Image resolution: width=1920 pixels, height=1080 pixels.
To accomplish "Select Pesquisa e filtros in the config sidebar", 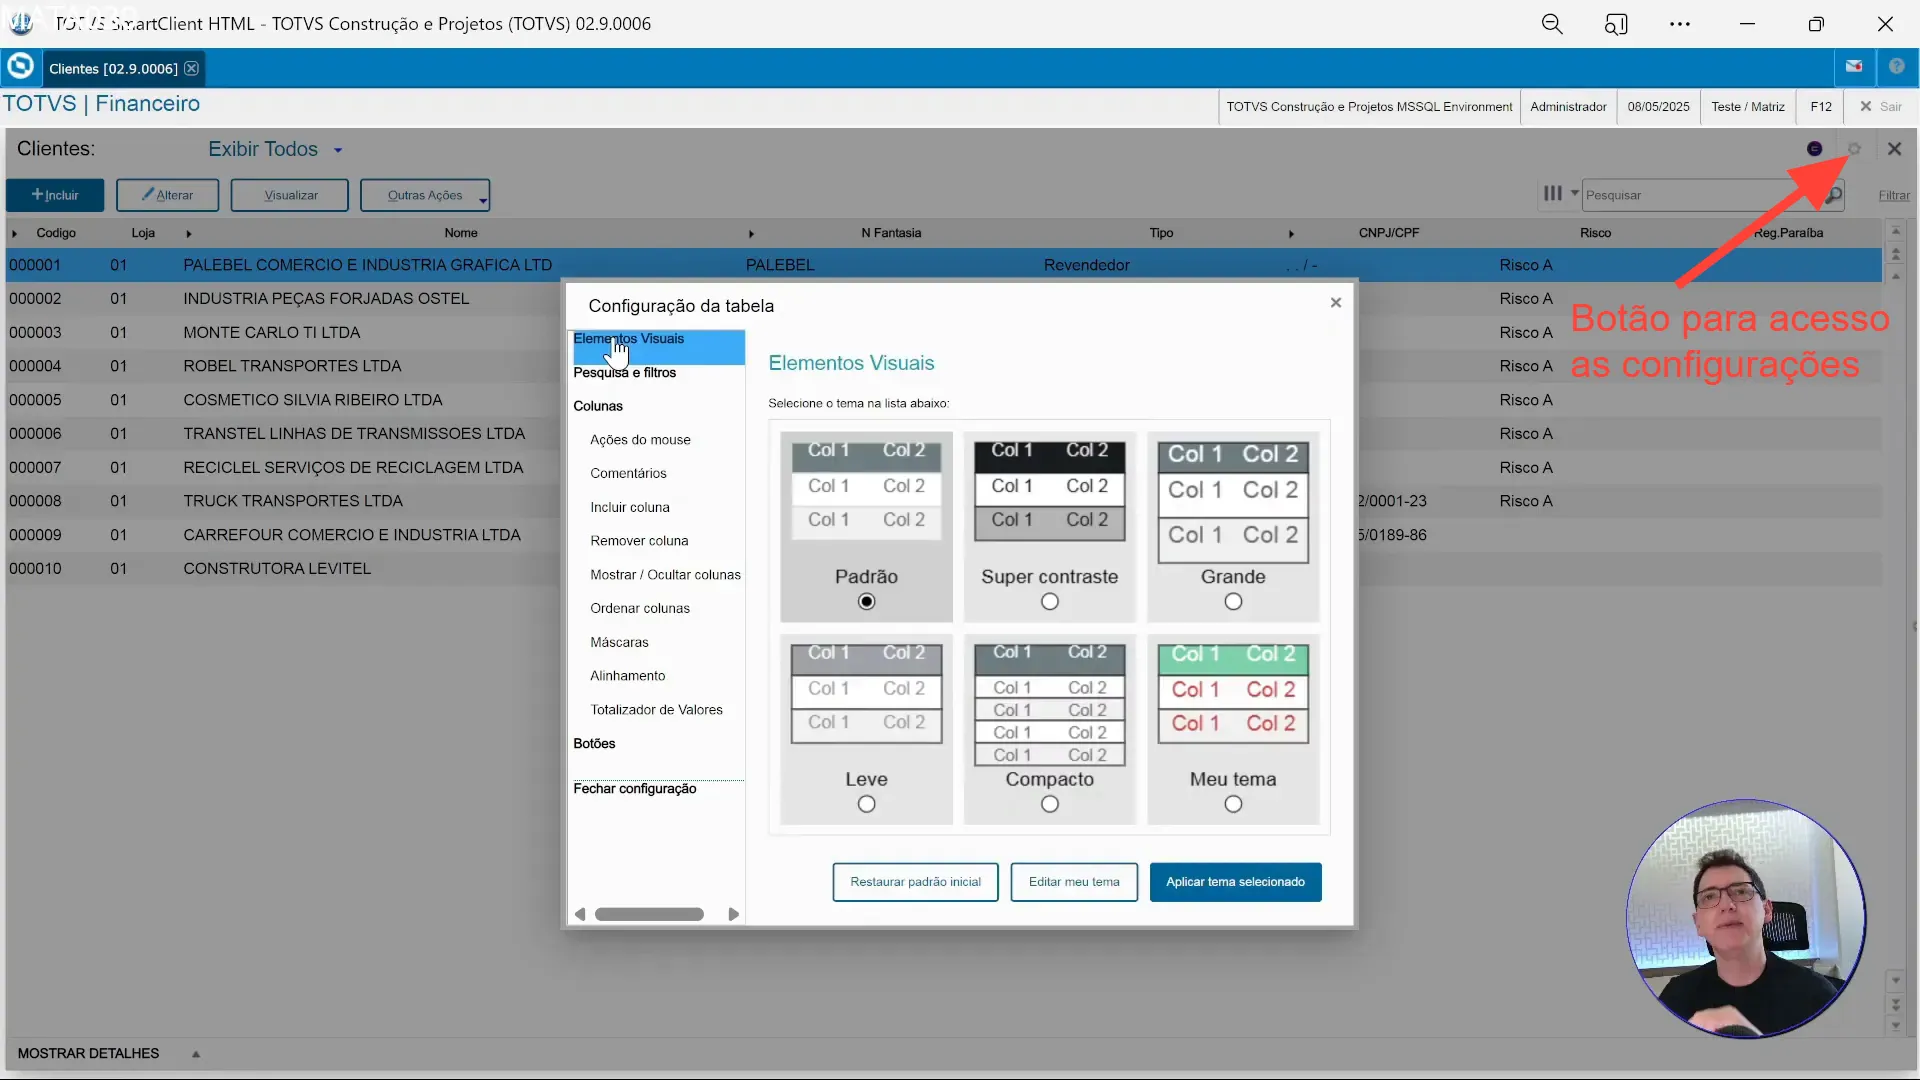I will coord(626,372).
